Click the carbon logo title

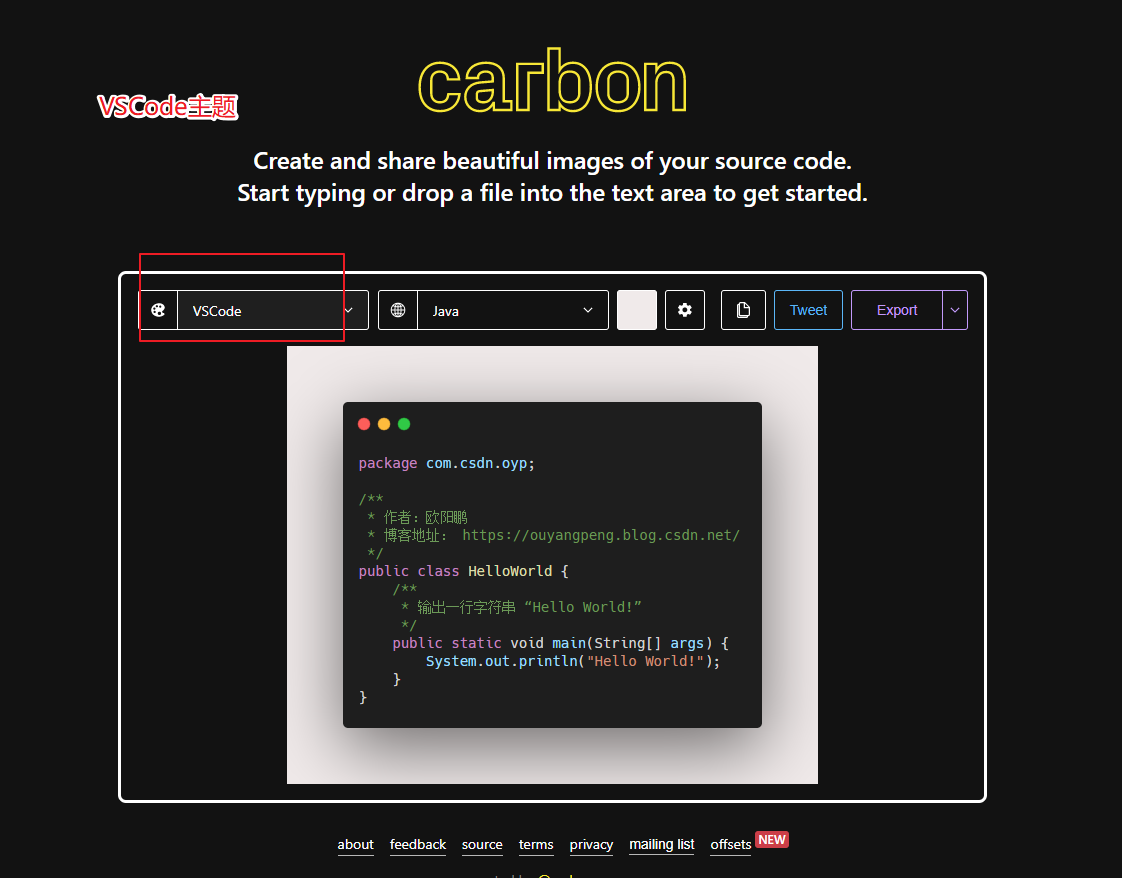pos(552,82)
